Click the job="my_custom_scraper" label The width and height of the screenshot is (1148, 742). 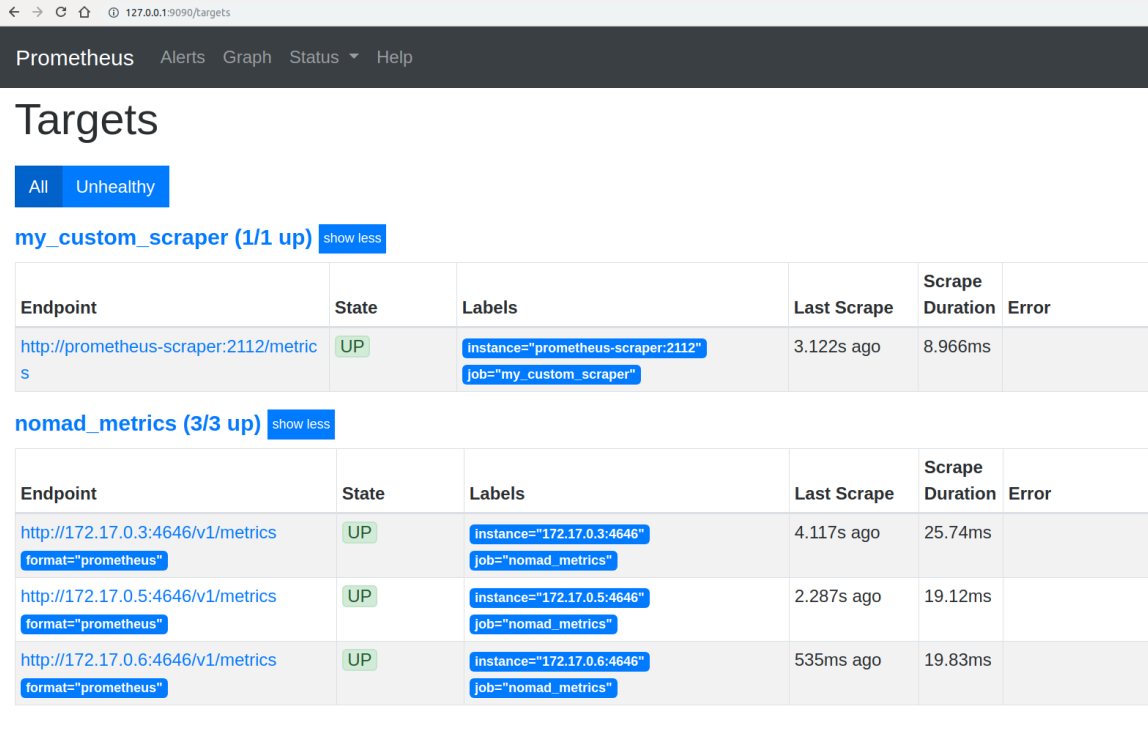(551, 374)
